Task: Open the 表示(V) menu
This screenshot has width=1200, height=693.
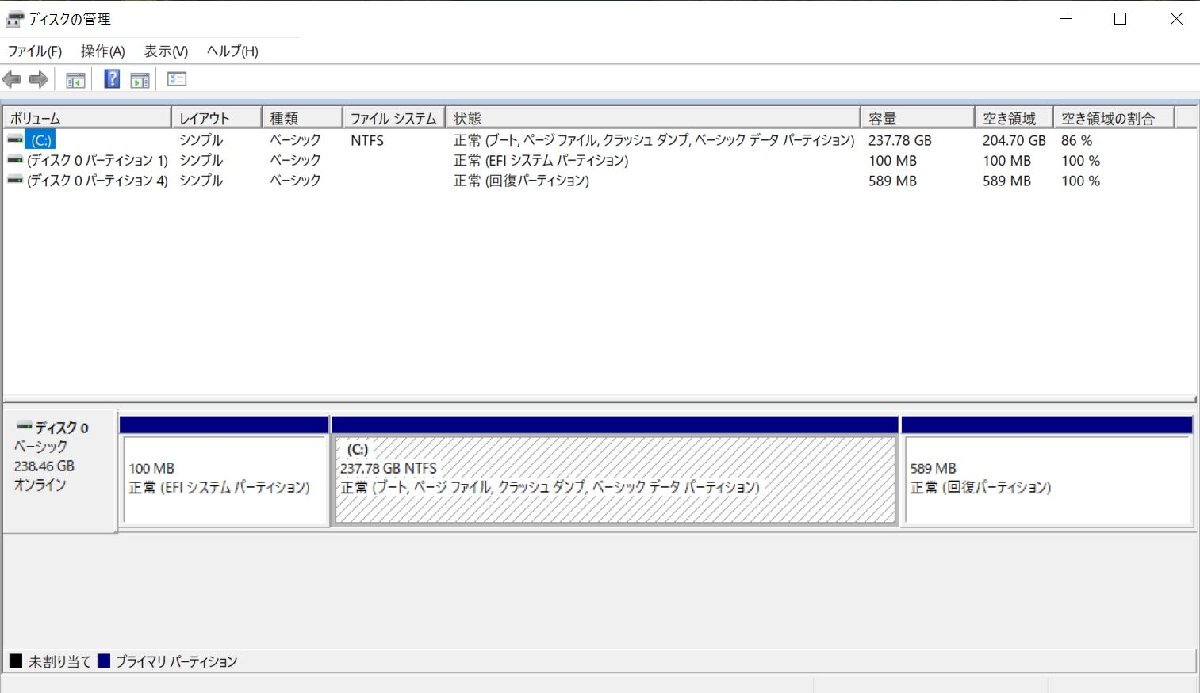Action: (x=166, y=51)
